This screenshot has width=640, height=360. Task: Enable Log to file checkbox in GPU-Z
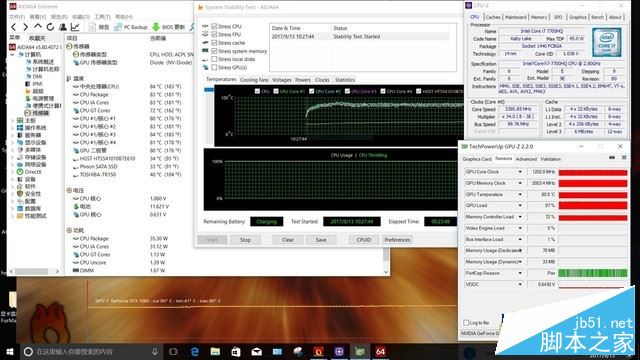[466, 323]
